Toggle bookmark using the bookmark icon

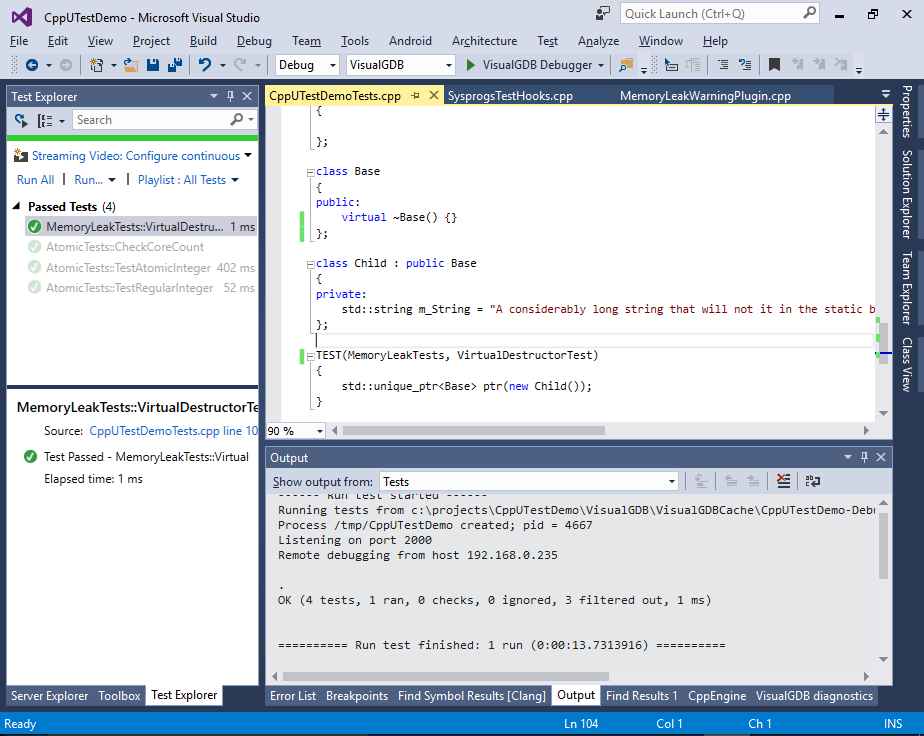point(774,65)
